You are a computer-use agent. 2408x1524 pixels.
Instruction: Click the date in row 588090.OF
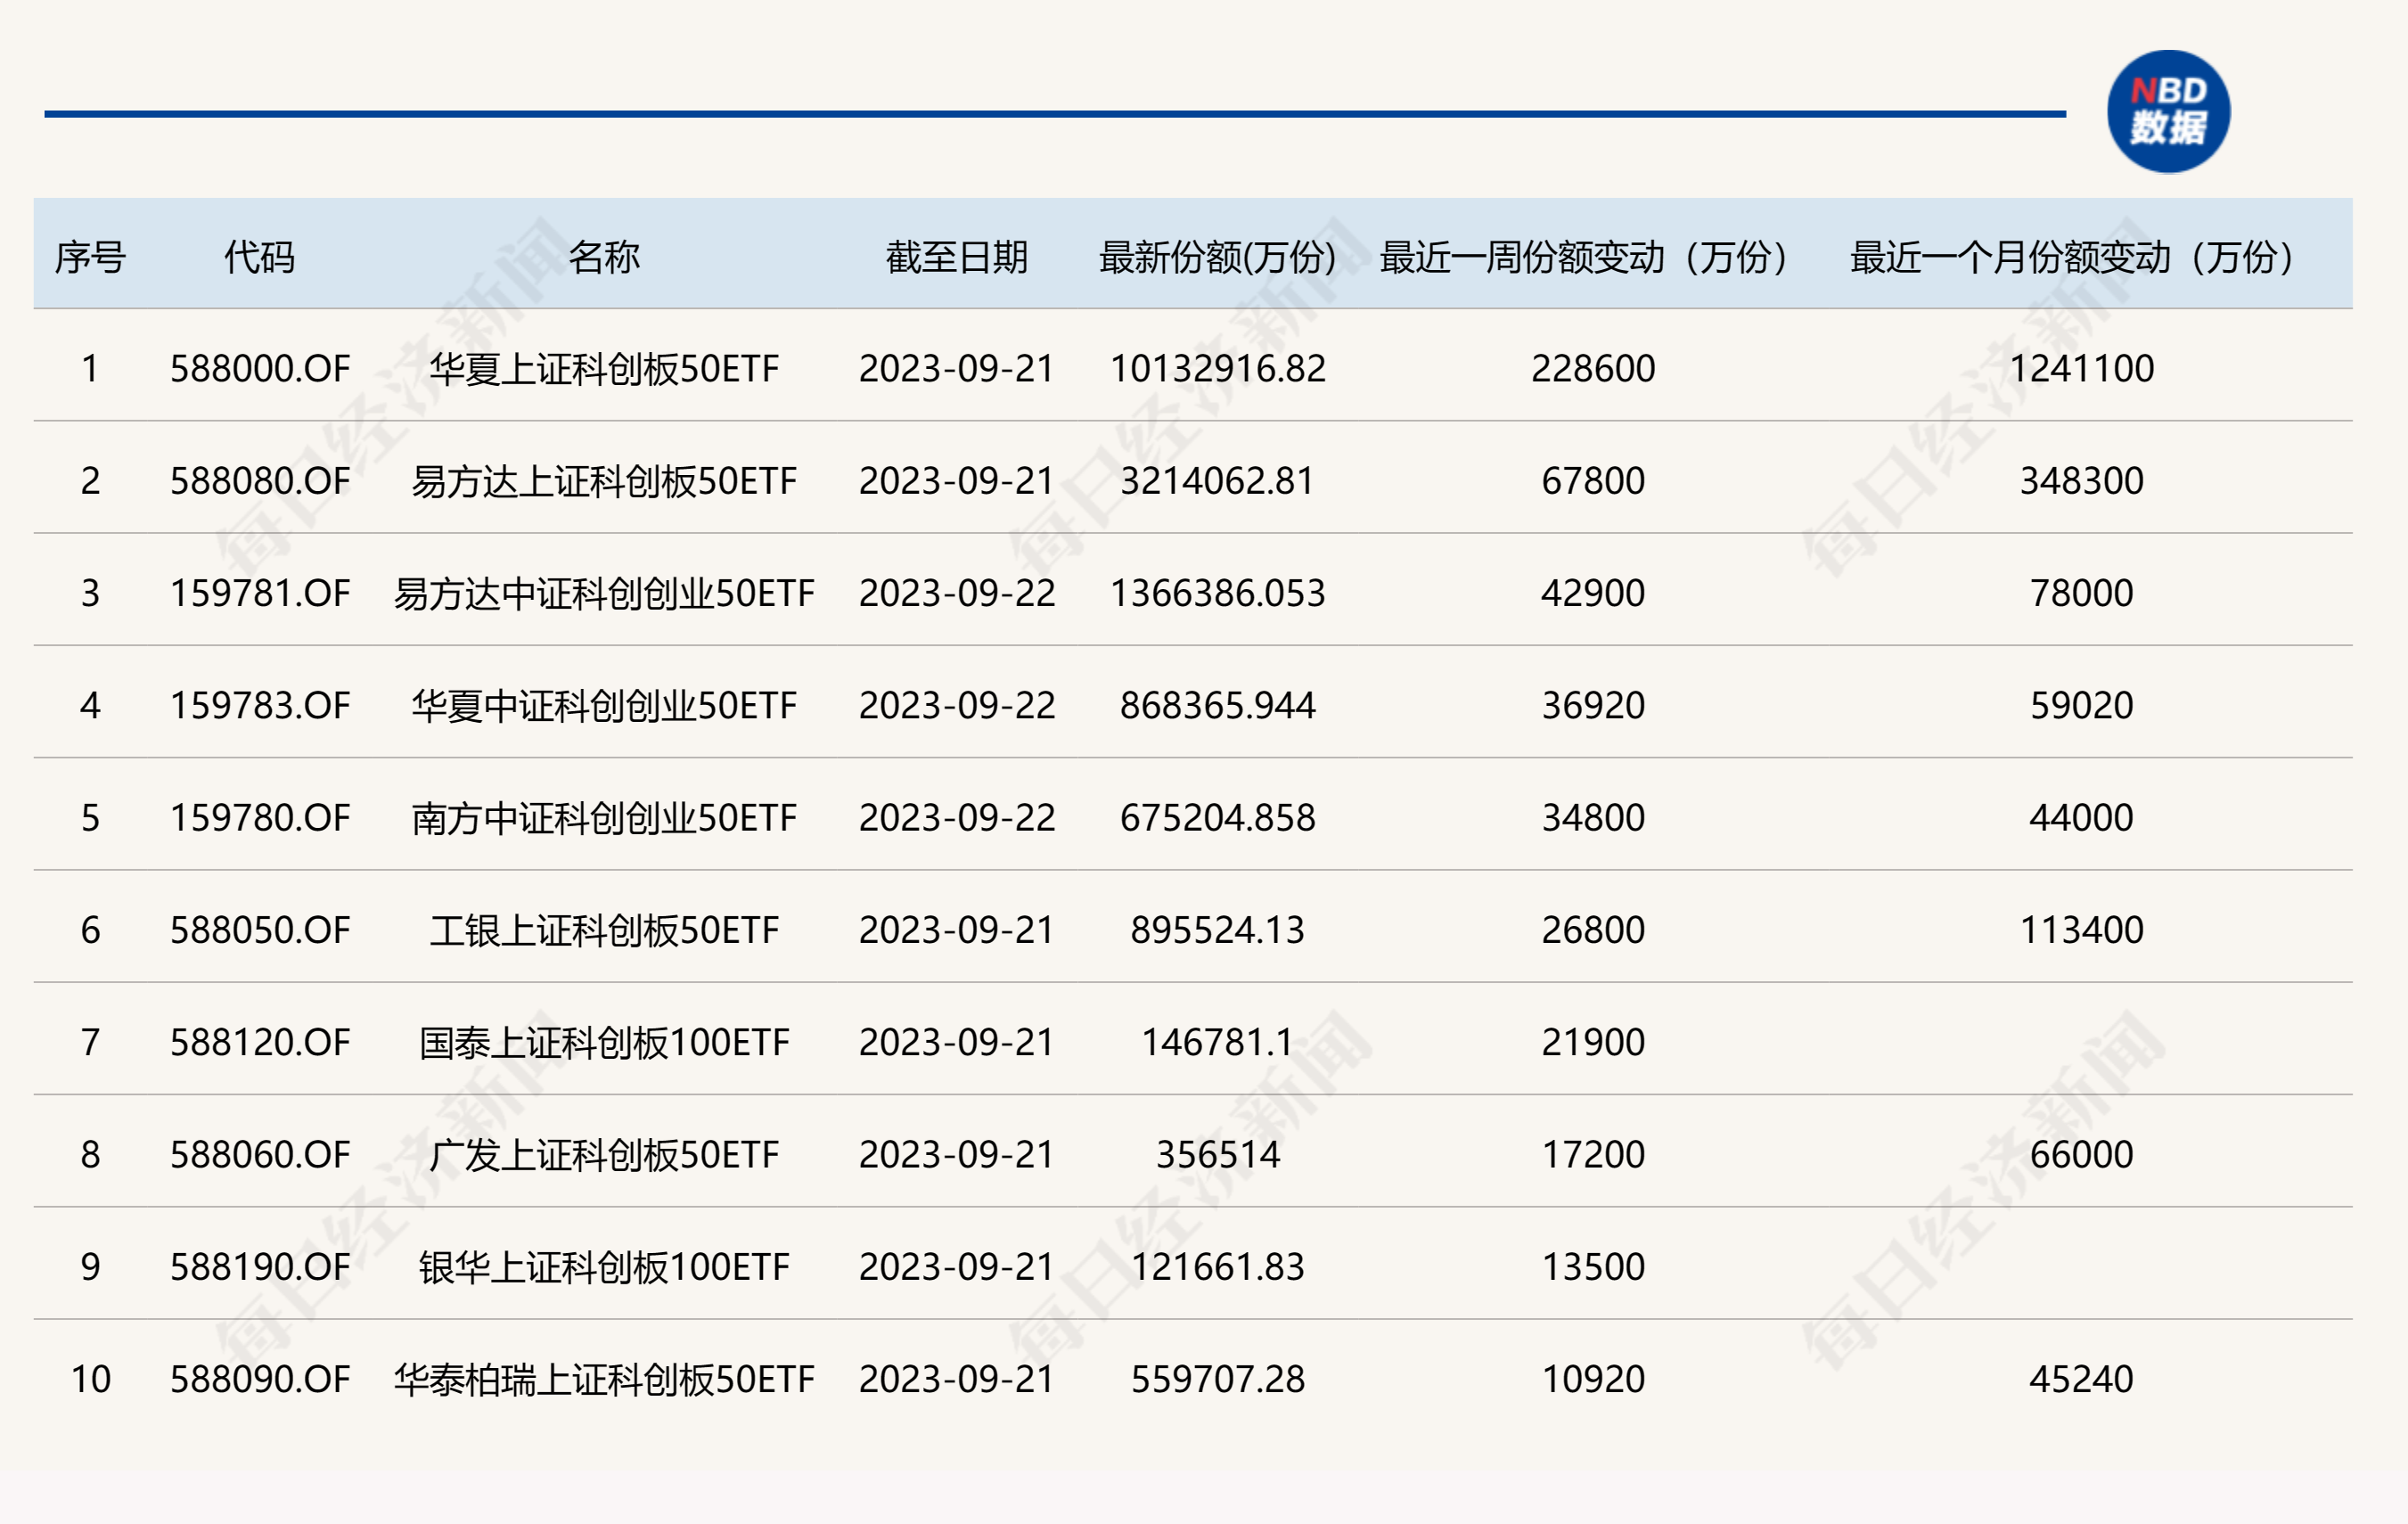coord(957,1379)
